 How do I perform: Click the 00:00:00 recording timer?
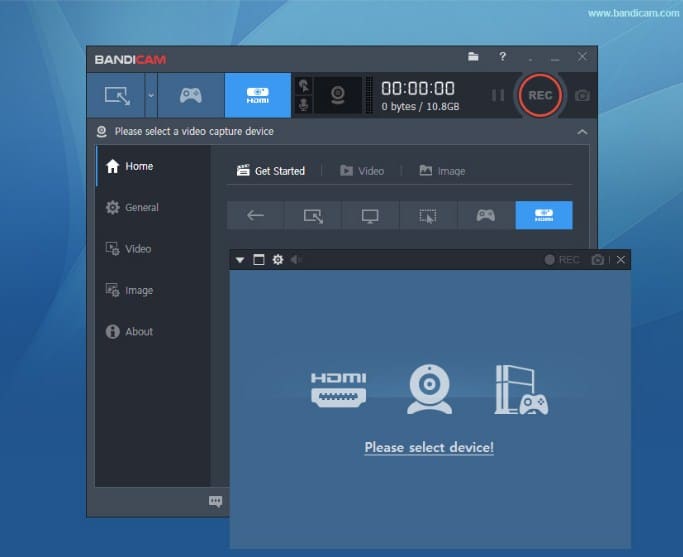click(x=418, y=88)
